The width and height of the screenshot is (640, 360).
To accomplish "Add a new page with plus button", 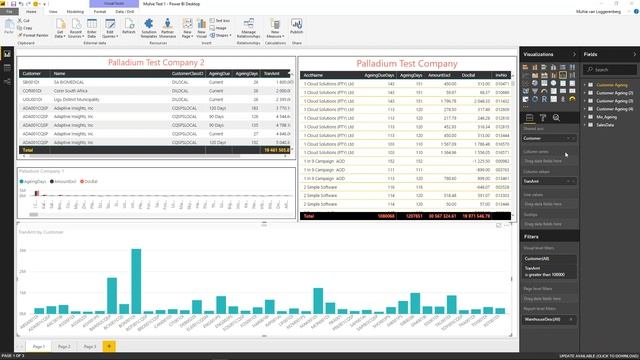I will pyautogui.click(x=109, y=347).
